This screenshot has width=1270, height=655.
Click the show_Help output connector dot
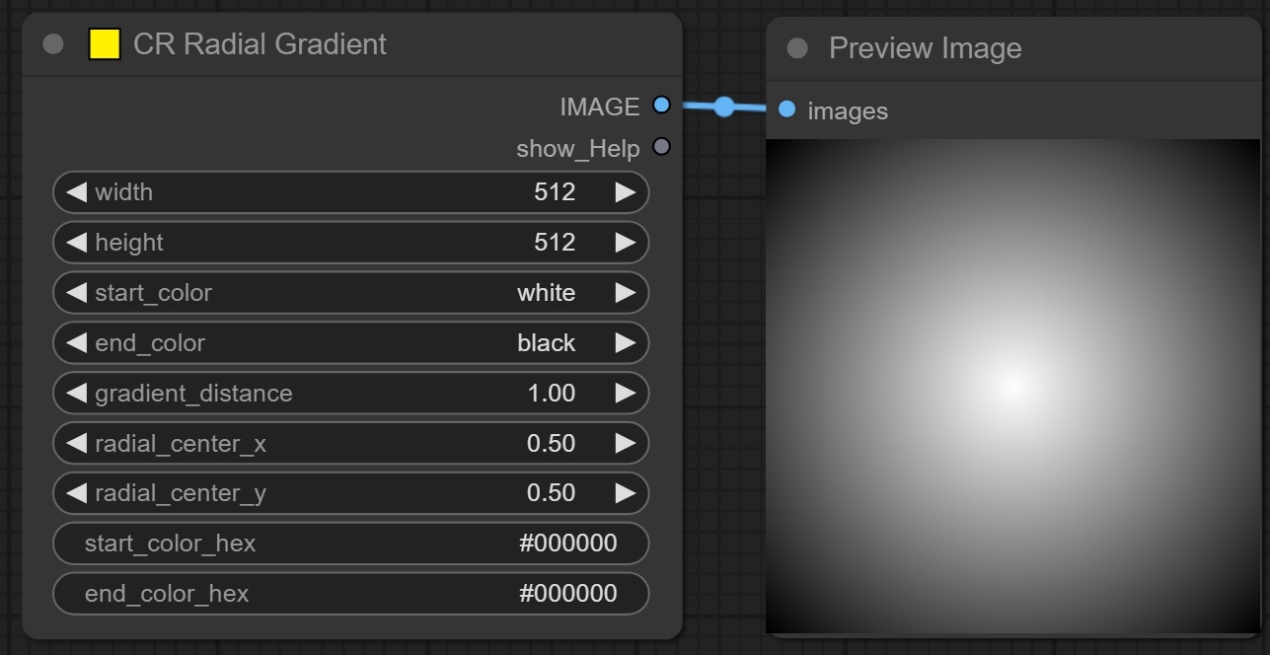click(x=660, y=148)
